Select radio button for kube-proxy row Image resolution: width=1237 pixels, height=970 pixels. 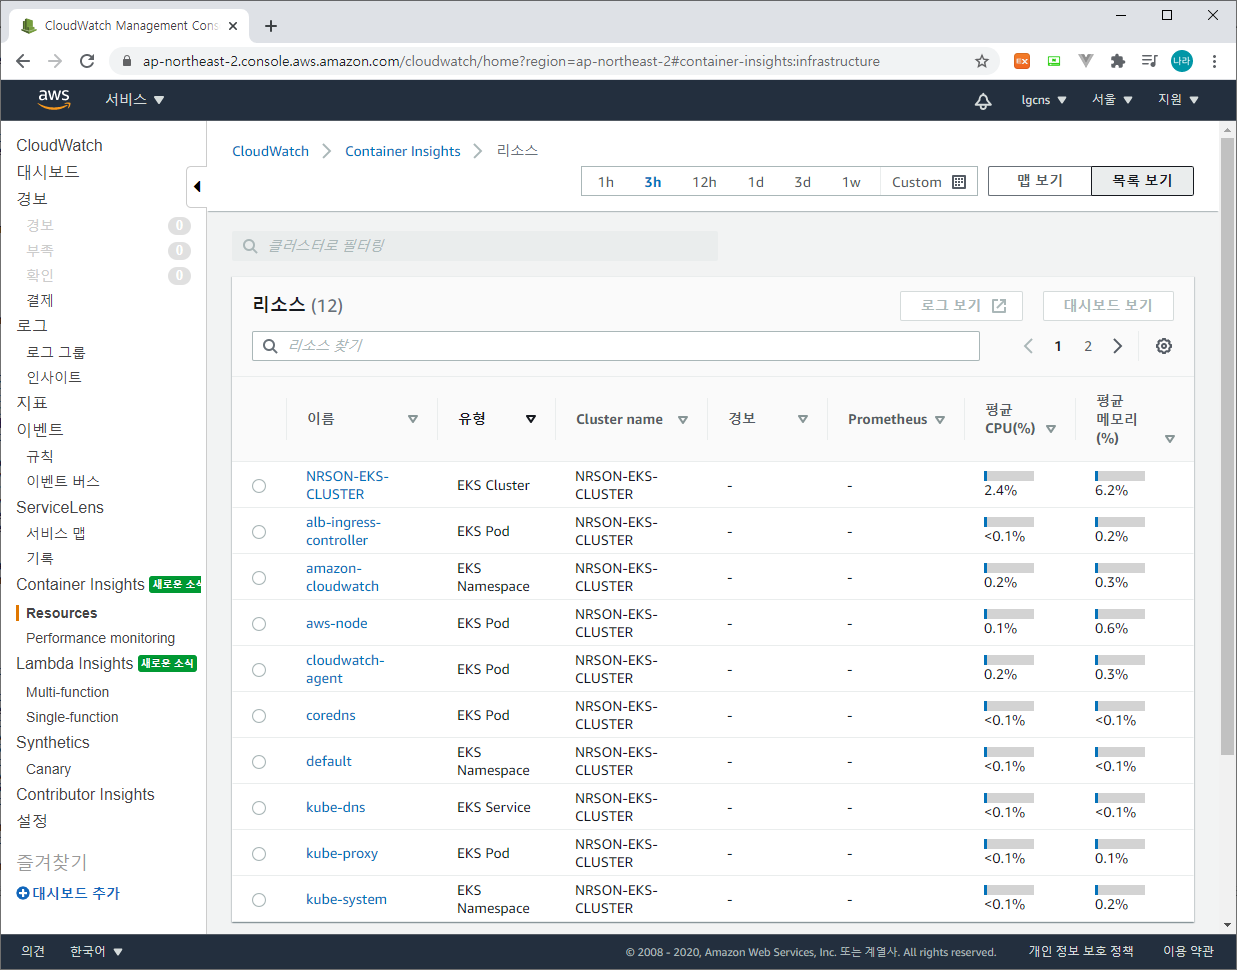(x=259, y=854)
